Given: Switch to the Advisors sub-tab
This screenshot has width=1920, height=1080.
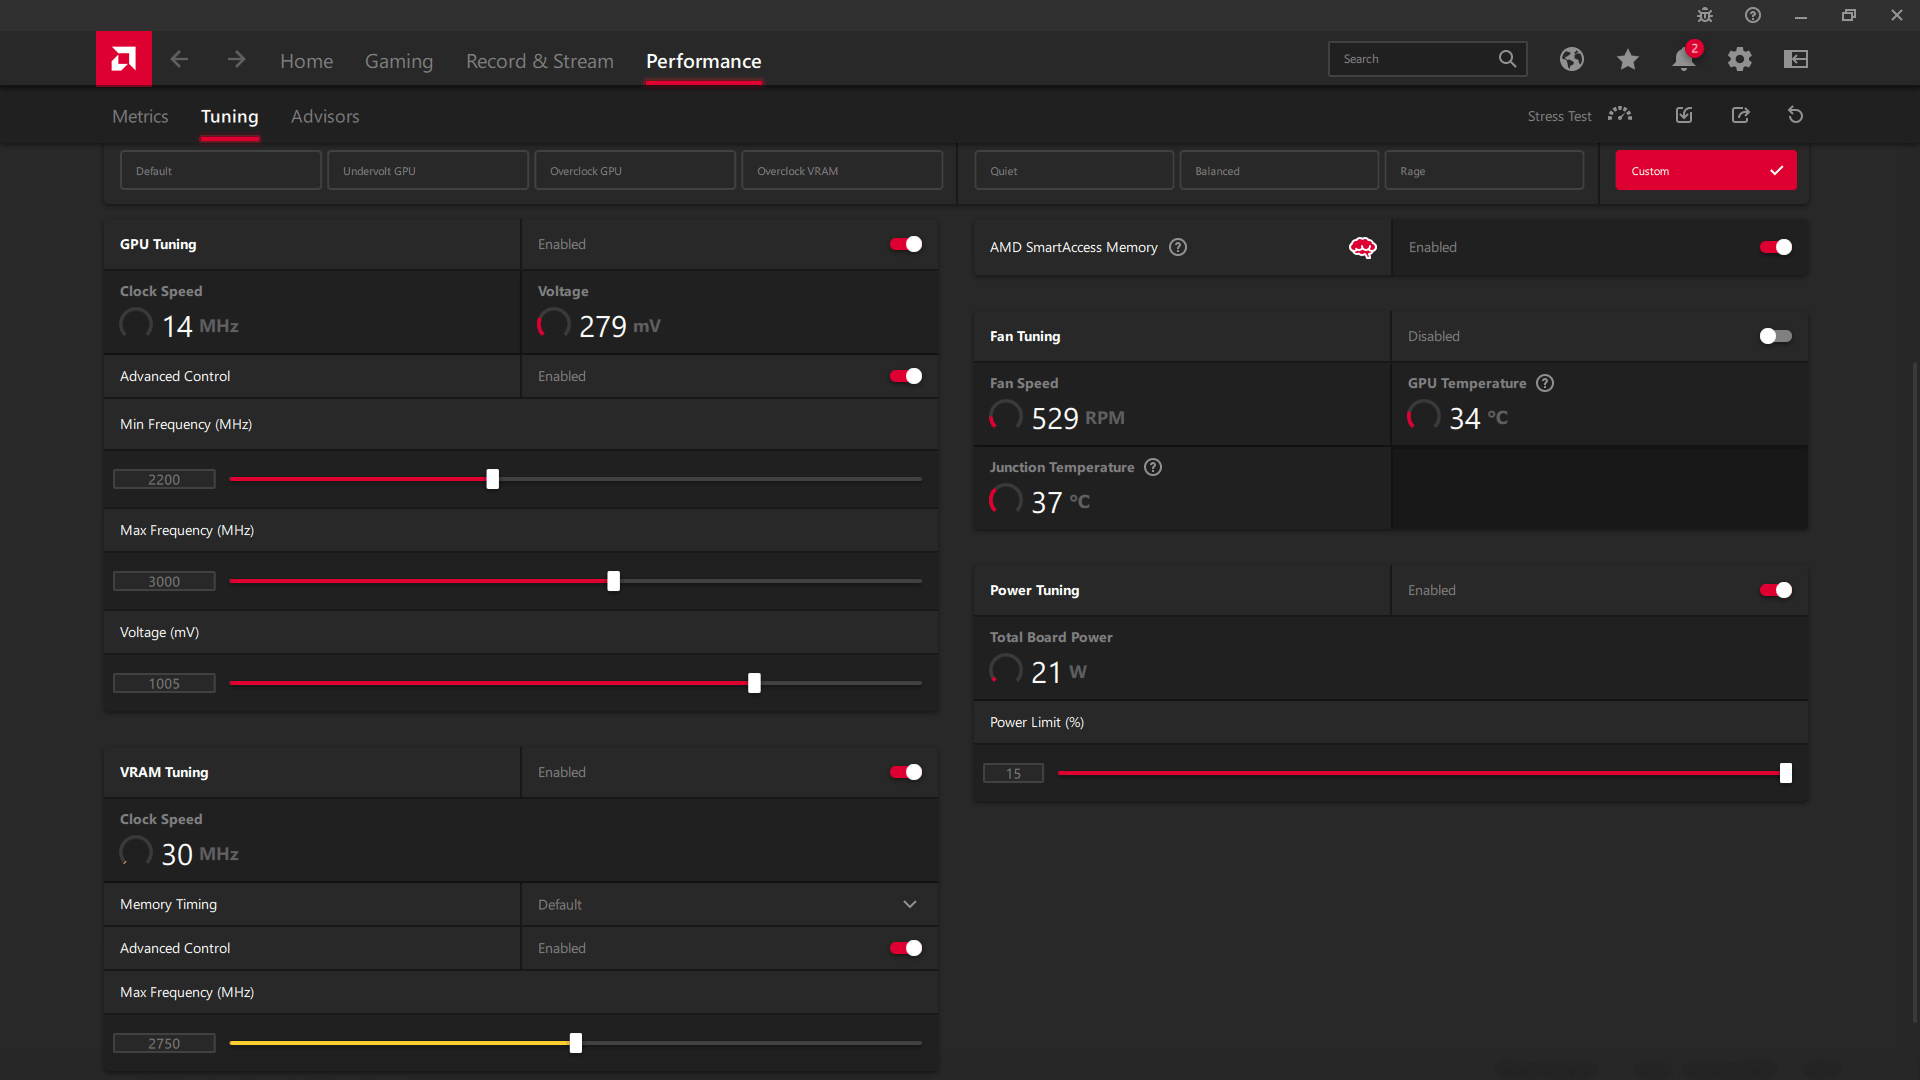Looking at the screenshot, I should (325, 116).
